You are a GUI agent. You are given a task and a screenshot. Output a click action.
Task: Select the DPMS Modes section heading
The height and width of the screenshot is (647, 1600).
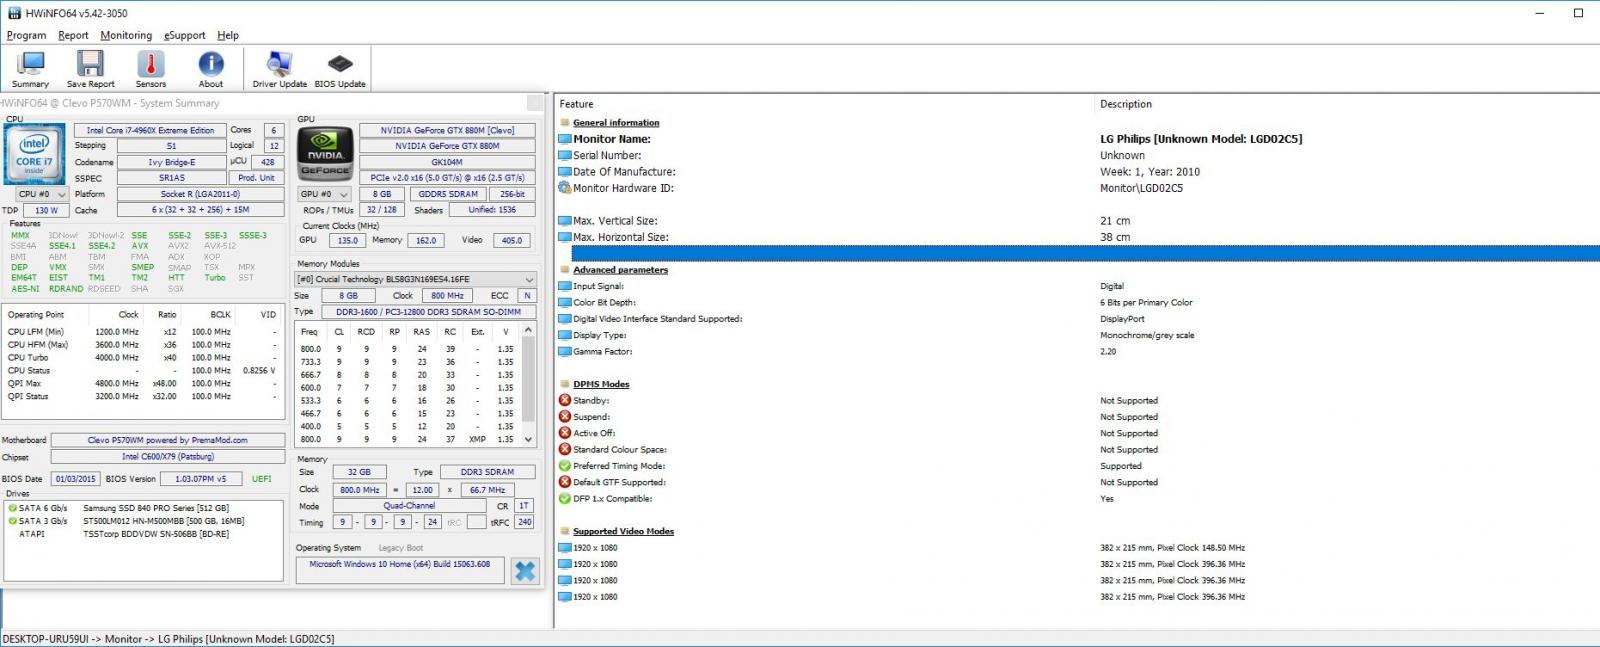tap(601, 384)
